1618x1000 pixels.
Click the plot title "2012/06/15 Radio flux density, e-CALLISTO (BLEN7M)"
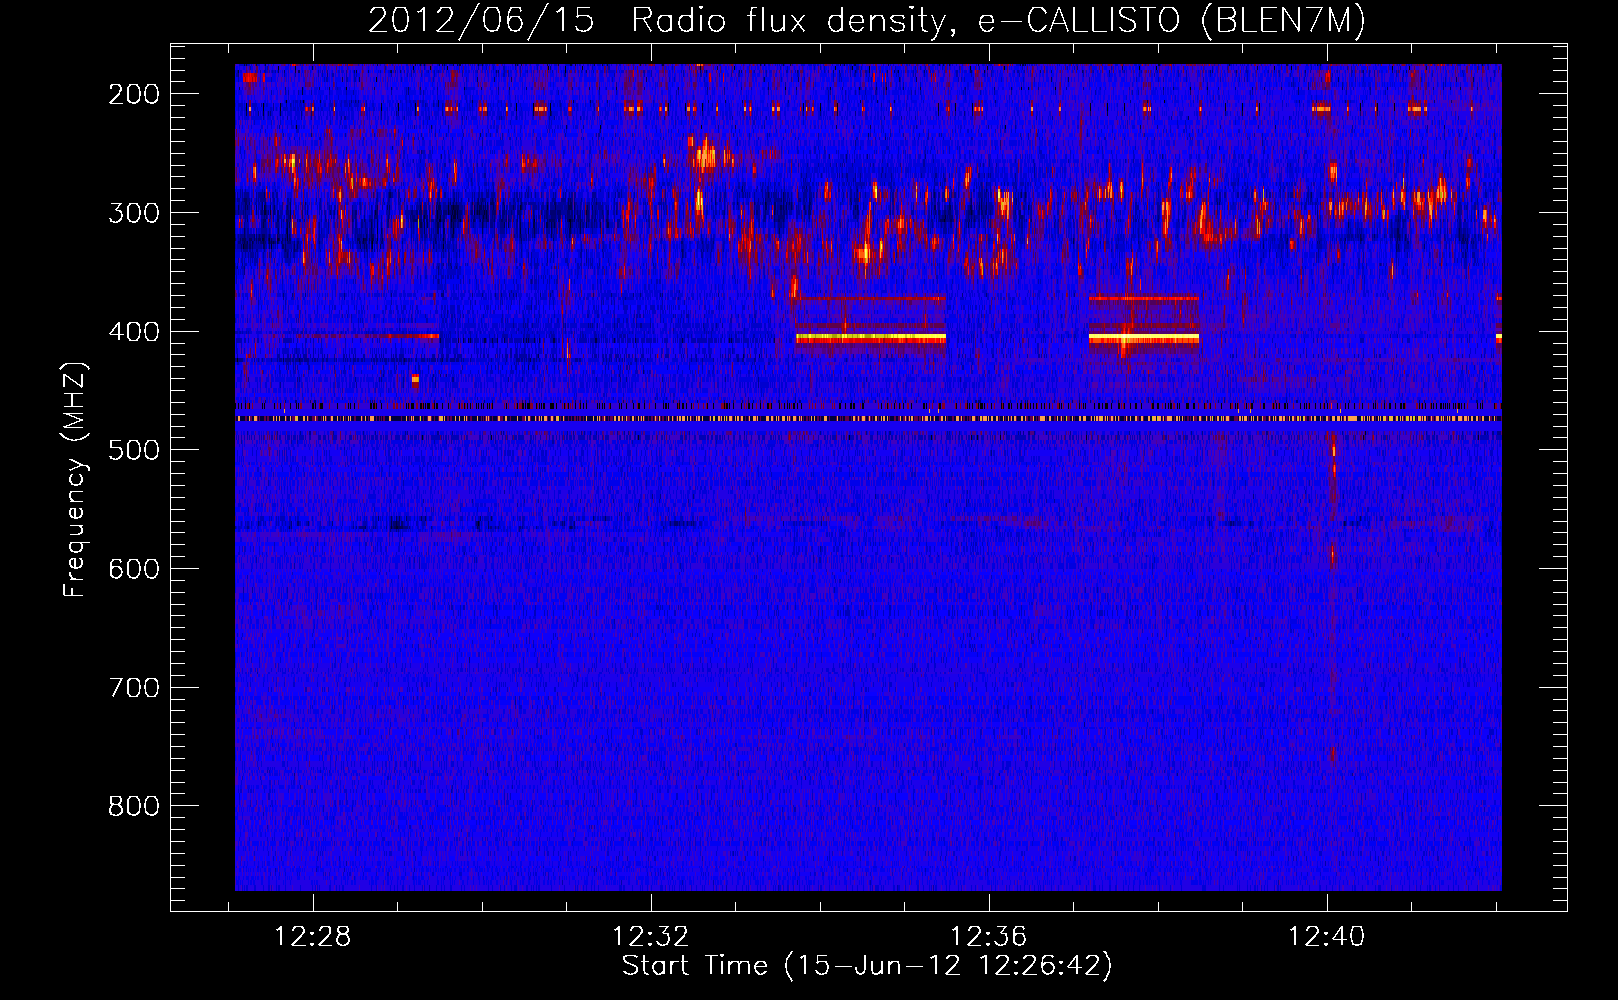click(866, 21)
